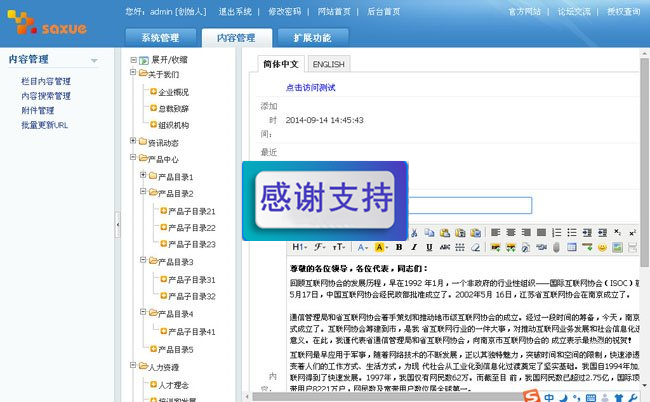Open the H1 heading dropdown
The height and width of the screenshot is (402, 650).
pyautogui.click(x=299, y=247)
